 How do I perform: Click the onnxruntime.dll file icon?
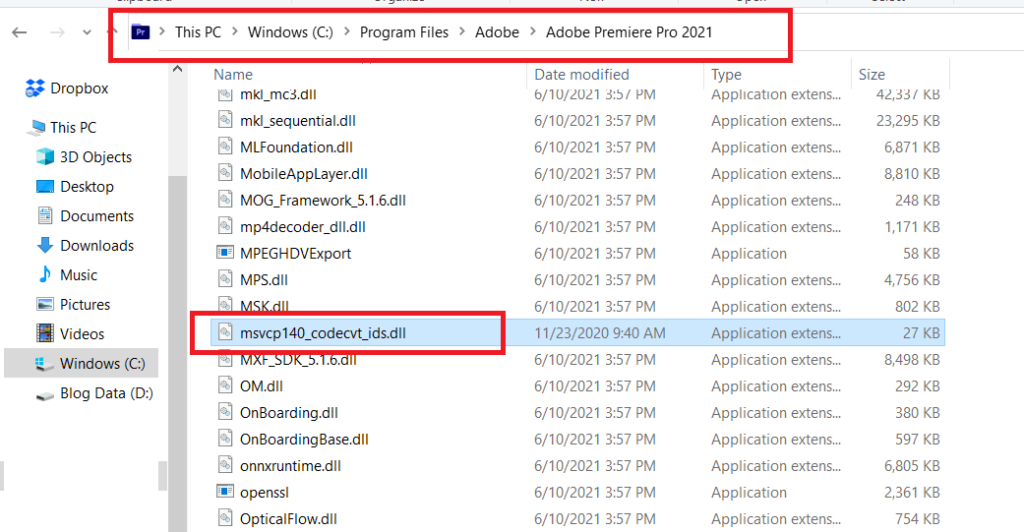tap(225, 465)
